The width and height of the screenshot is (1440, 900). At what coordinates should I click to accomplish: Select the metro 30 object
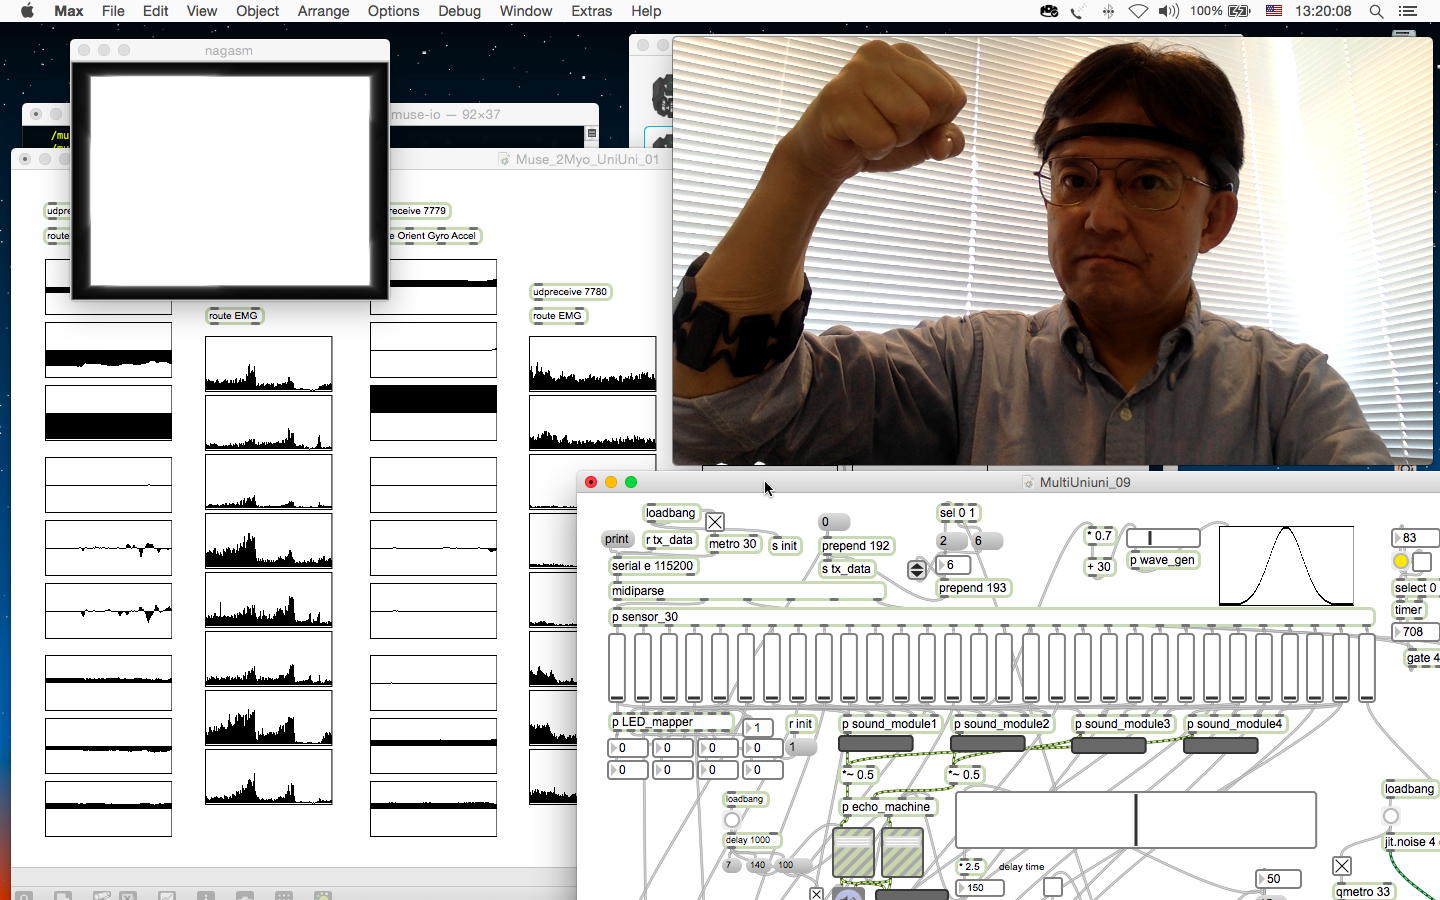(x=732, y=544)
